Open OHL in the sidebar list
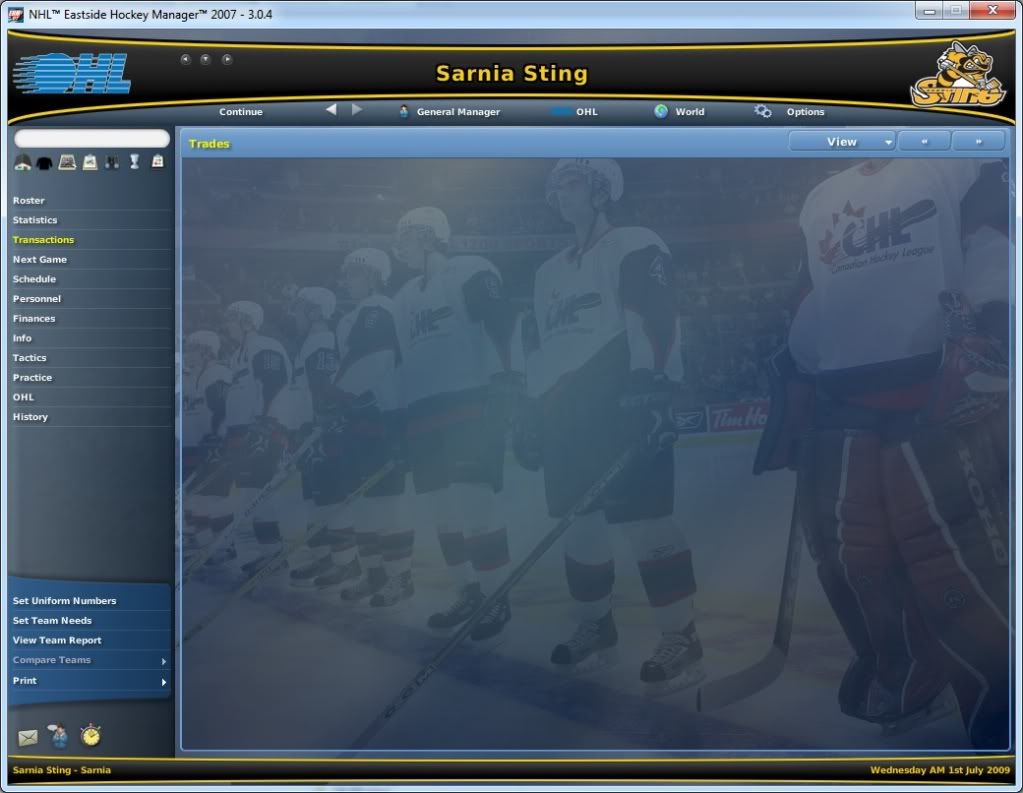This screenshot has width=1023, height=793. tap(23, 397)
